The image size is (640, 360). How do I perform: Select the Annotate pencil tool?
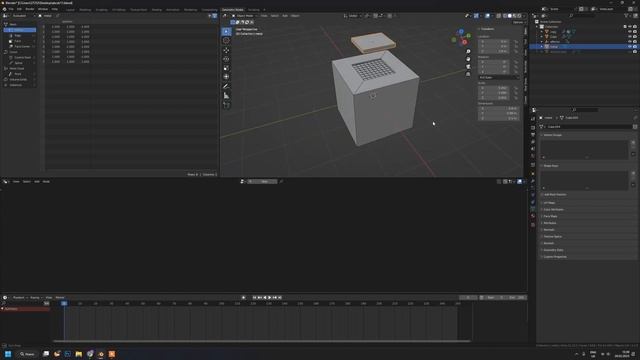pyautogui.click(x=227, y=86)
